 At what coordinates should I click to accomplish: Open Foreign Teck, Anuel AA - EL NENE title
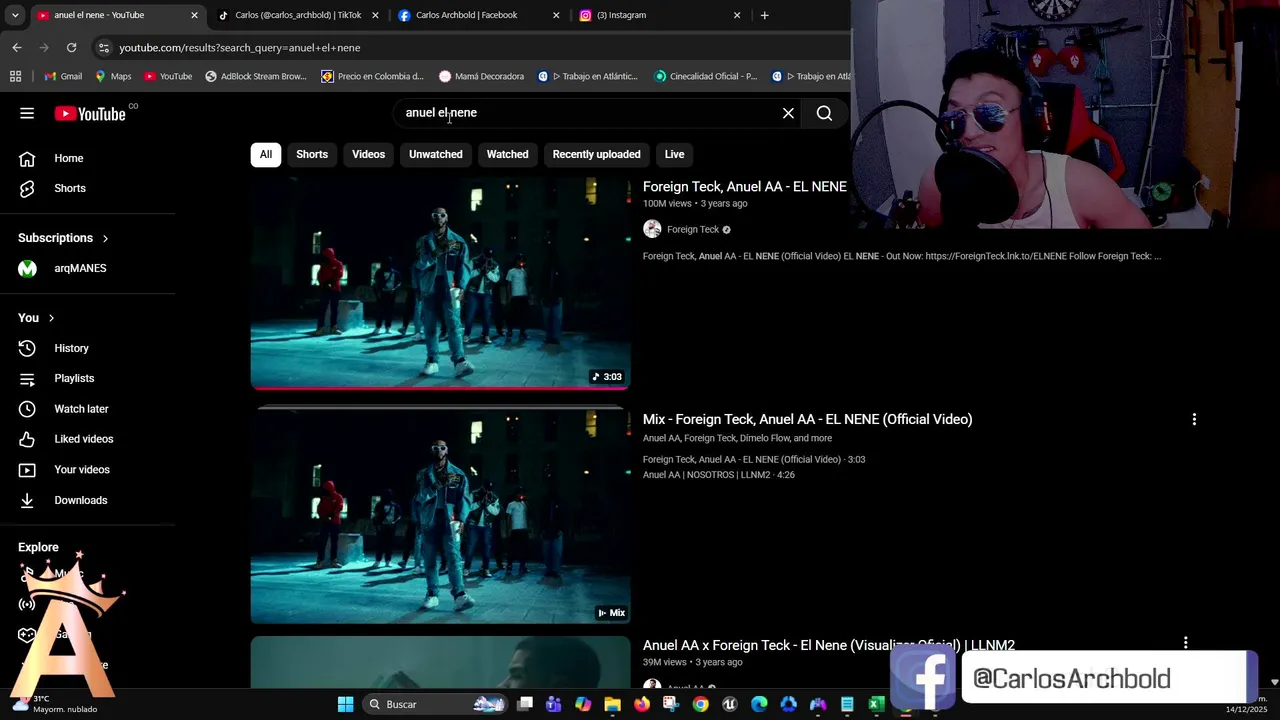coord(744,187)
